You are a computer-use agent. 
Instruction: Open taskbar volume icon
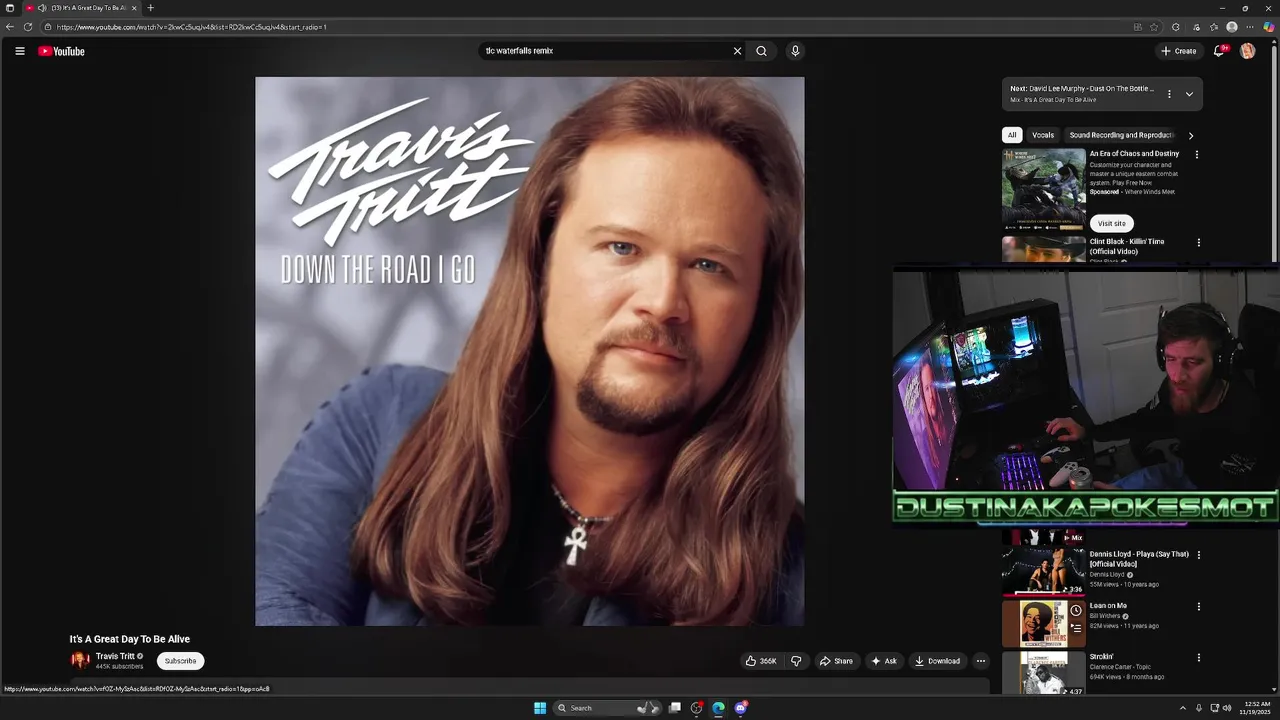[x=1227, y=708]
